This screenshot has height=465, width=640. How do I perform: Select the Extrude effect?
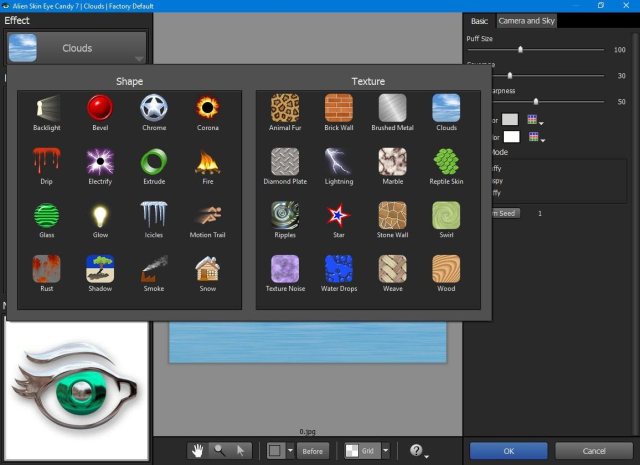(154, 162)
